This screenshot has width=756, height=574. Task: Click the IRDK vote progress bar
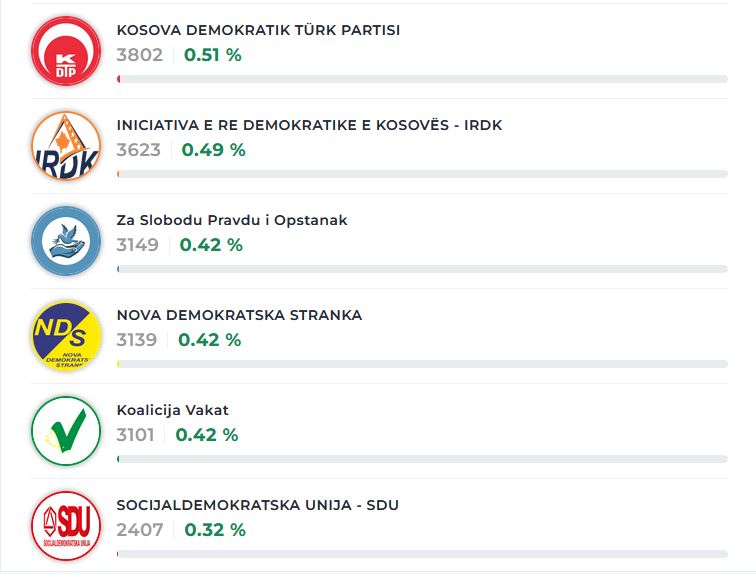click(x=422, y=174)
